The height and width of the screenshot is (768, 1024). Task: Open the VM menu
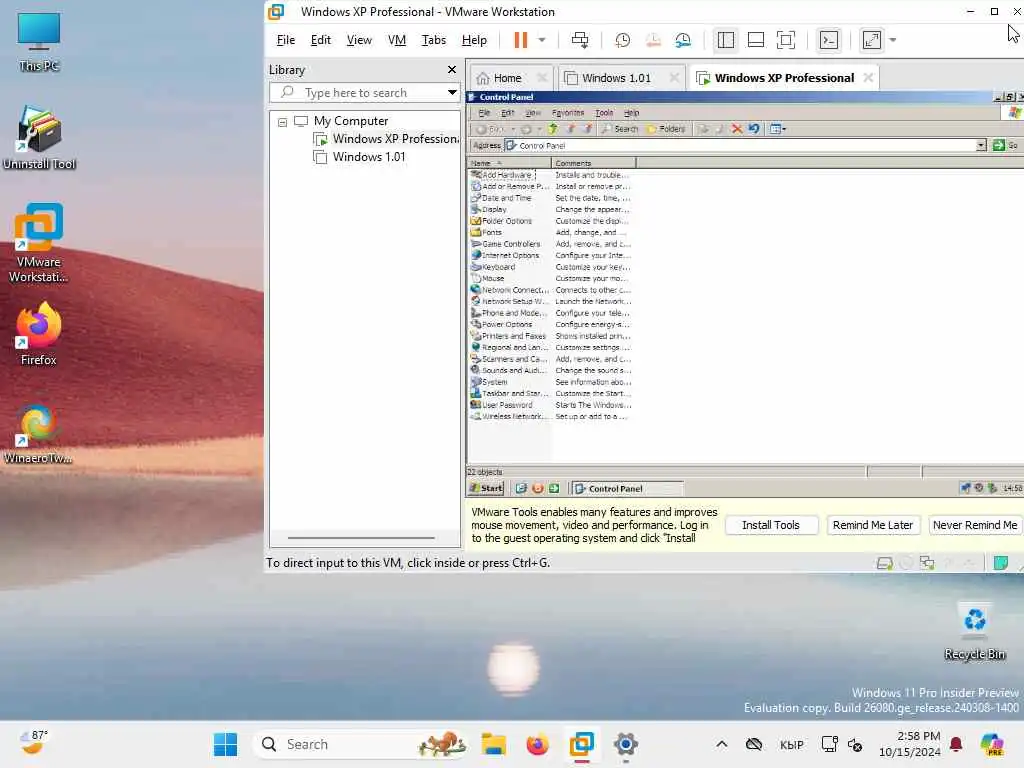396,40
